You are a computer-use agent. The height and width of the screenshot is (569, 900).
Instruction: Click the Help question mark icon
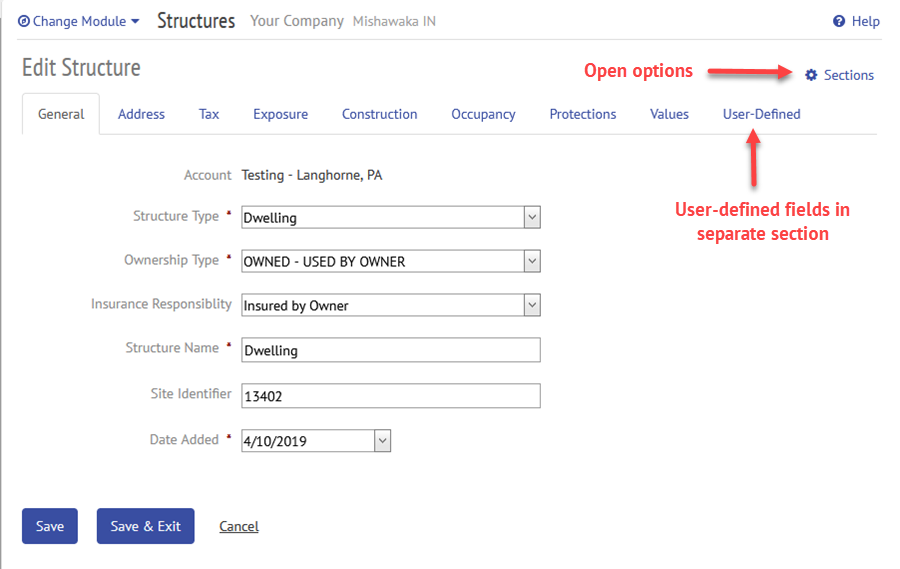point(839,21)
